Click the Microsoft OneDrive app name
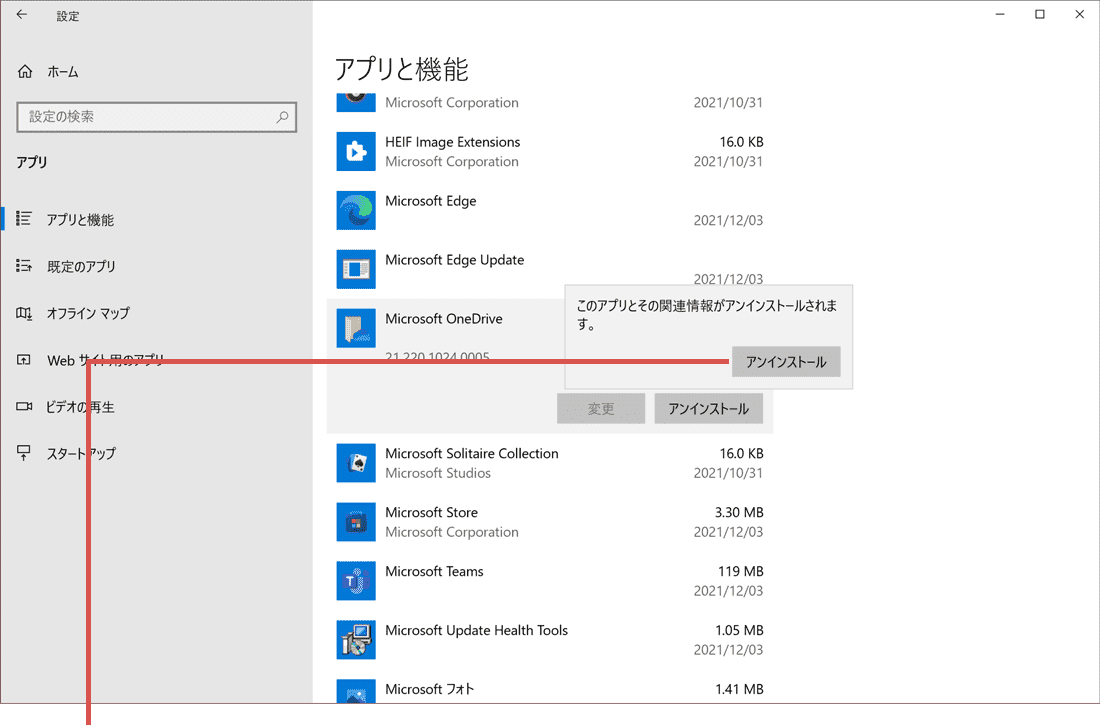This screenshot has height=725, width=1100. tap(443, 319)
